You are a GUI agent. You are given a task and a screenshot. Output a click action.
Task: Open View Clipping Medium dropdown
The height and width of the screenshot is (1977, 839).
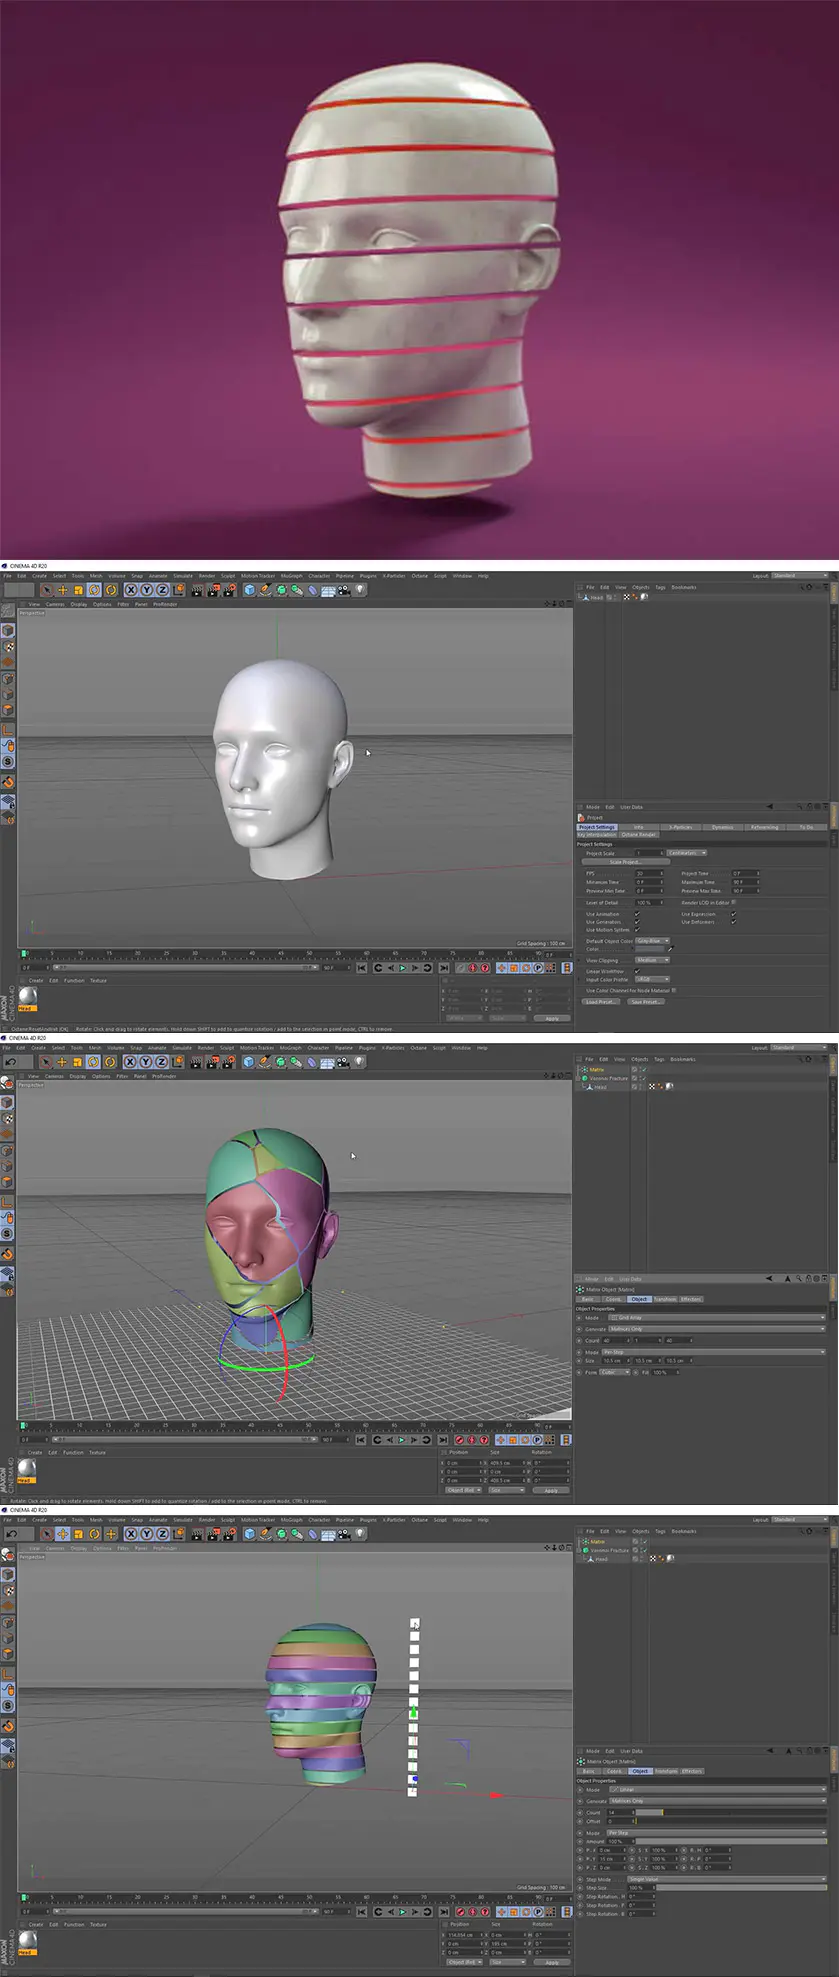pos(652,960)
